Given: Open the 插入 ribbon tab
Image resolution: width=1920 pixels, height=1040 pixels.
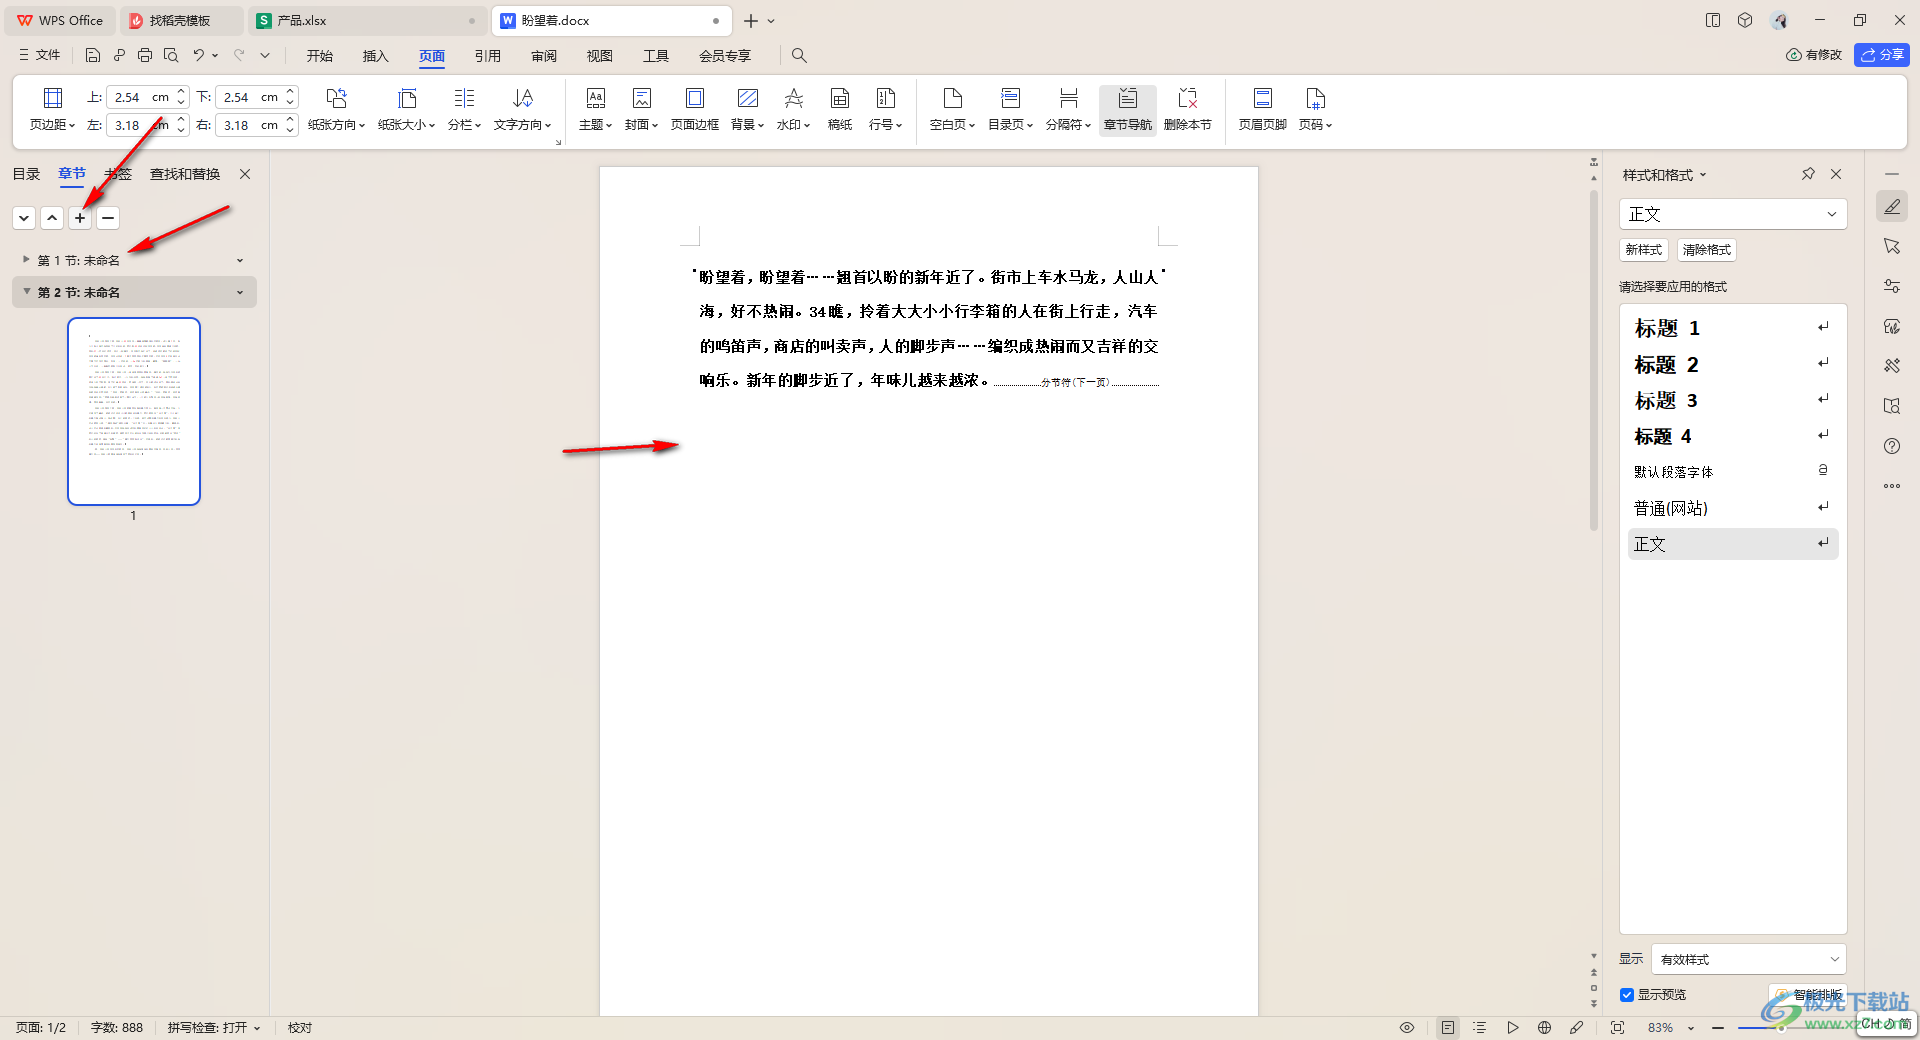Looking at the screenshot, I should click(x=375, y=56).
